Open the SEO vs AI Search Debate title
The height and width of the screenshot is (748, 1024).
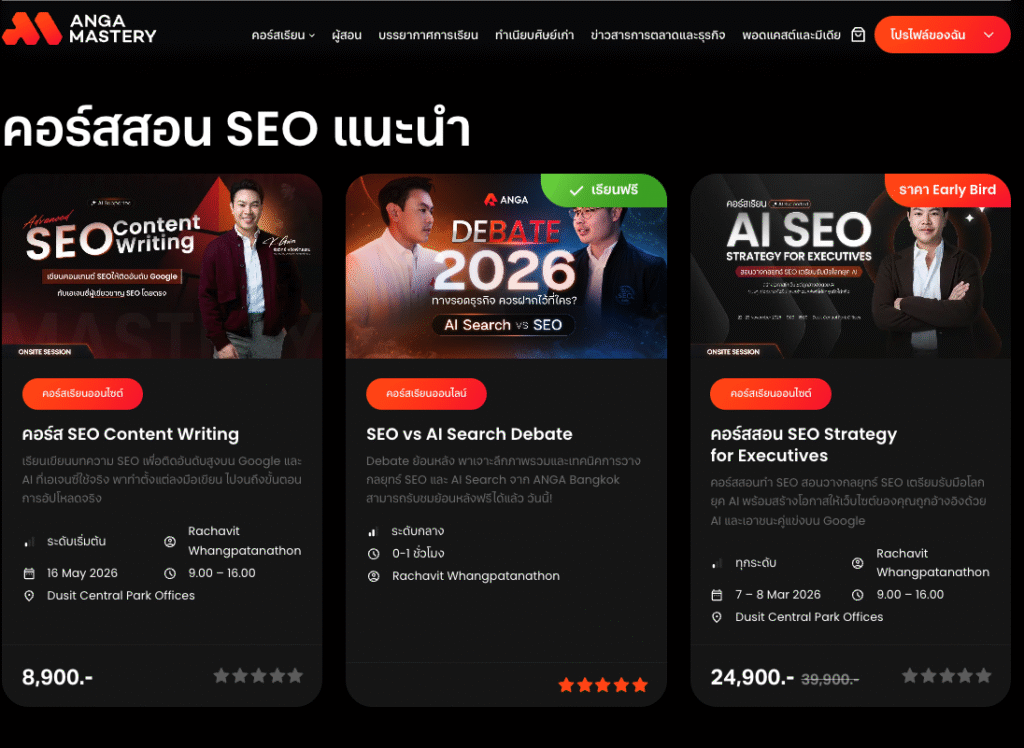point(469,434)
